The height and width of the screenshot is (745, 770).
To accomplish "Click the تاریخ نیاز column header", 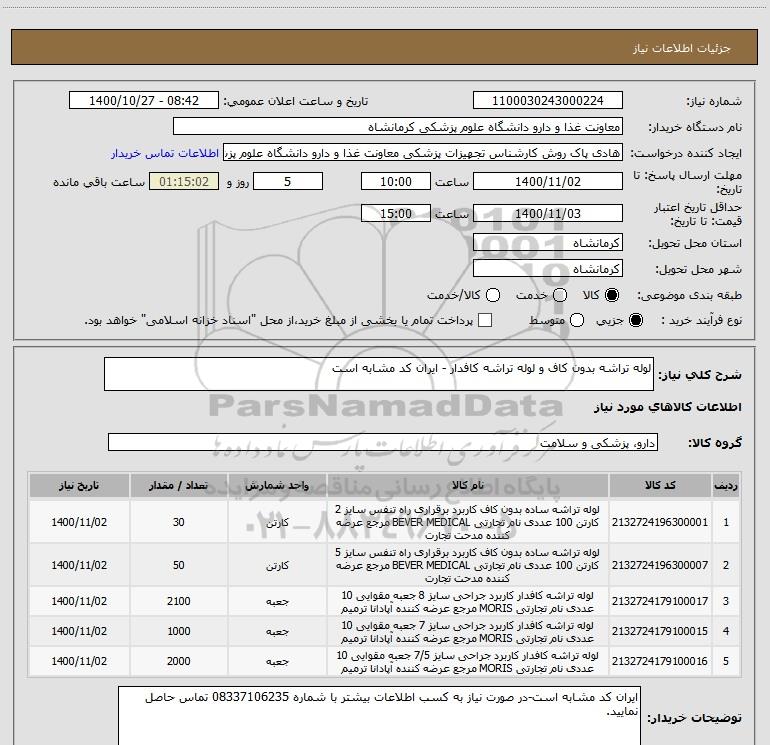I will click(79, 486).
